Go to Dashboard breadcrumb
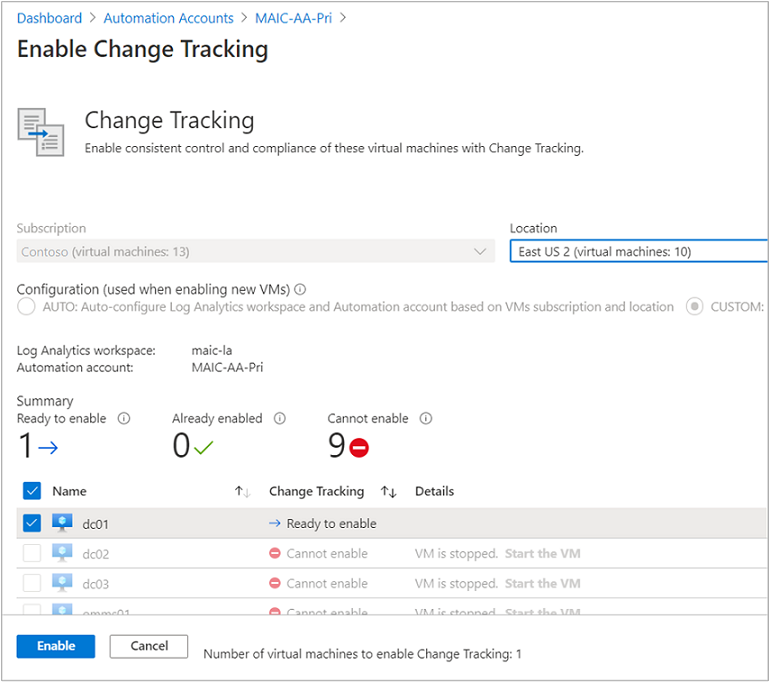Image resolution: width=770 pixels, height=682 pixels. pyautogui.click(x=49, y=18)
